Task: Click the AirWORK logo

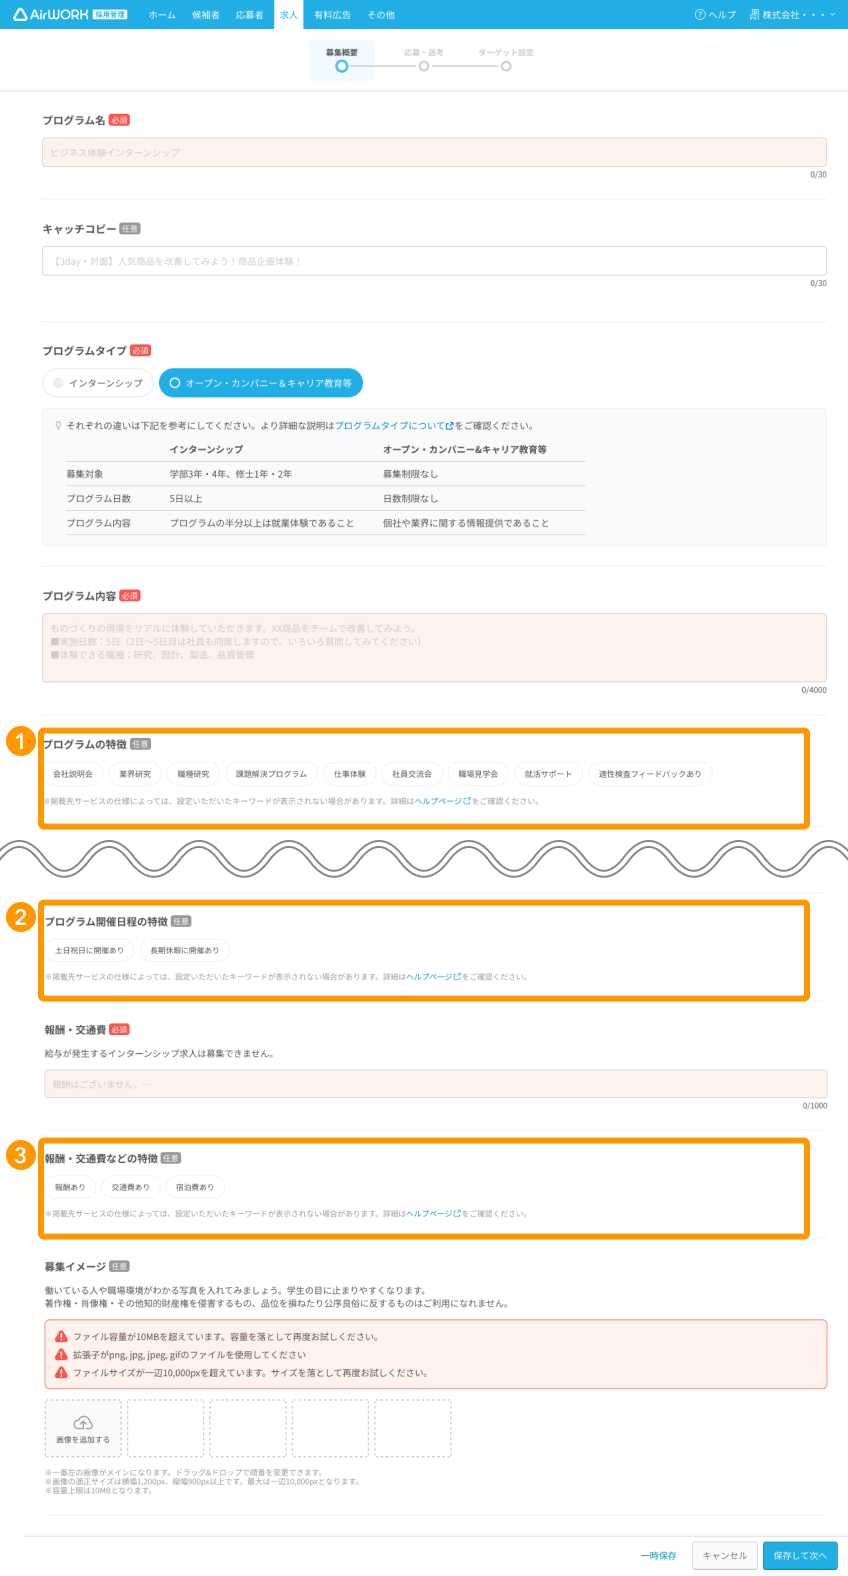Action: (70, 15)
